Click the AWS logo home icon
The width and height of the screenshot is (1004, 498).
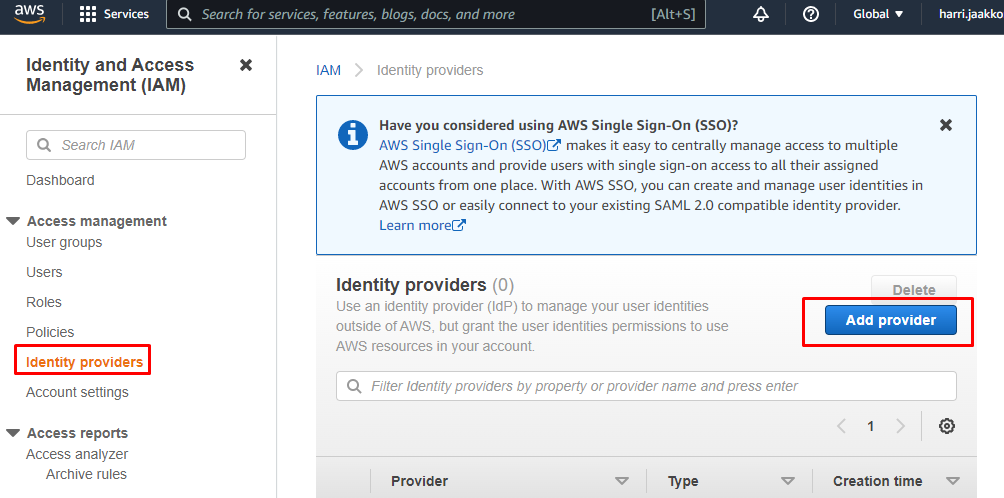tap(29, 14)
